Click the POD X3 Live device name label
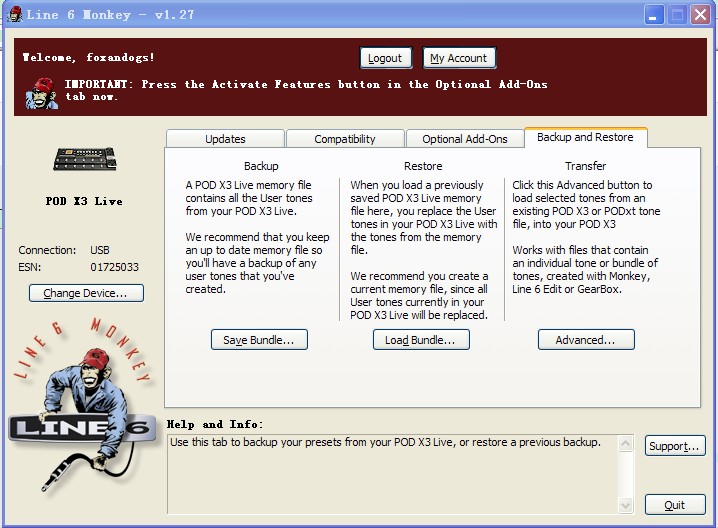The image size is (718, 528). (x=84, y=201)
